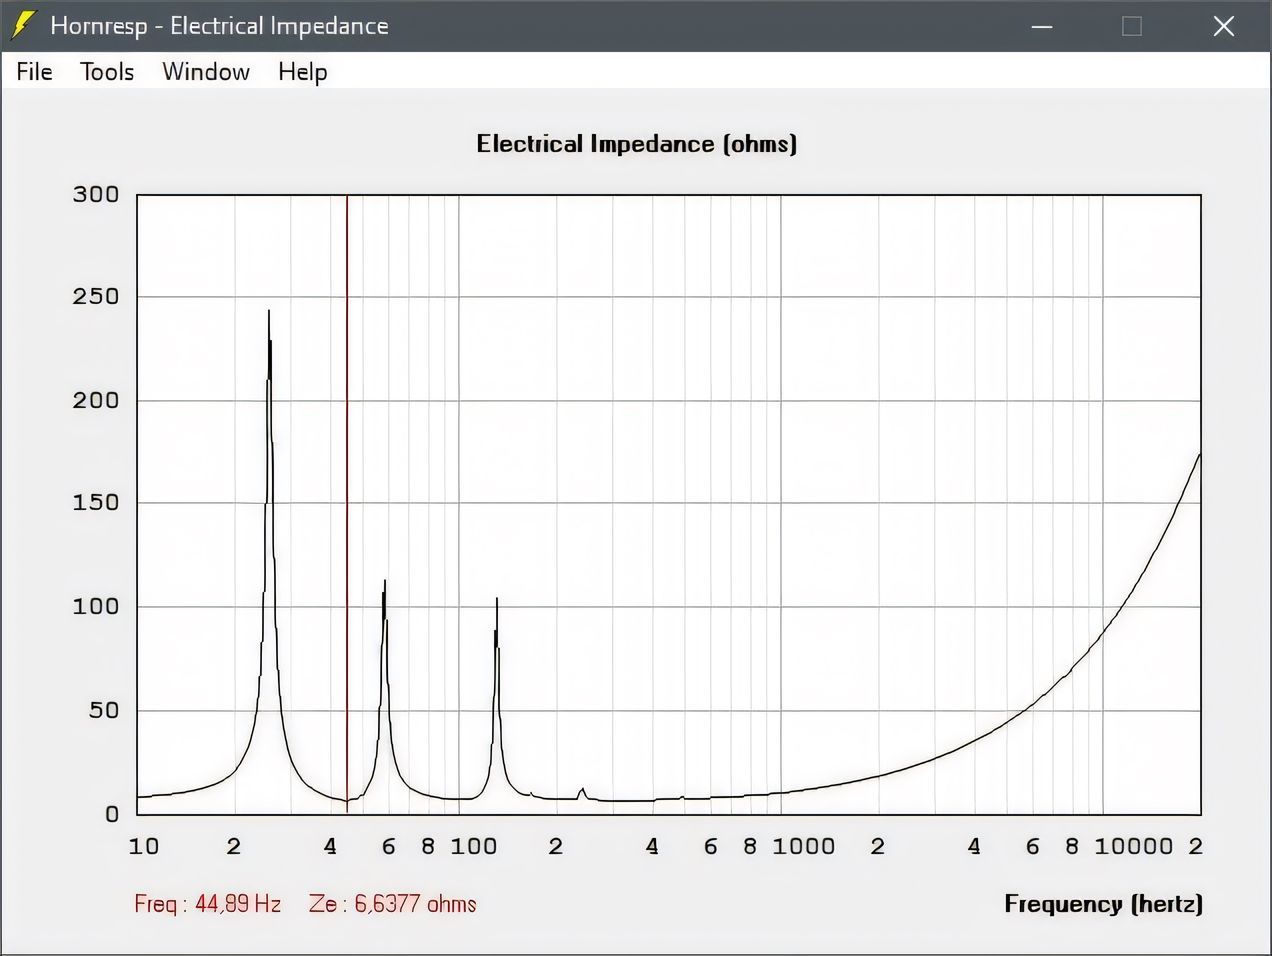
Task: Open the File menu
Action: (x=34, y=72)
